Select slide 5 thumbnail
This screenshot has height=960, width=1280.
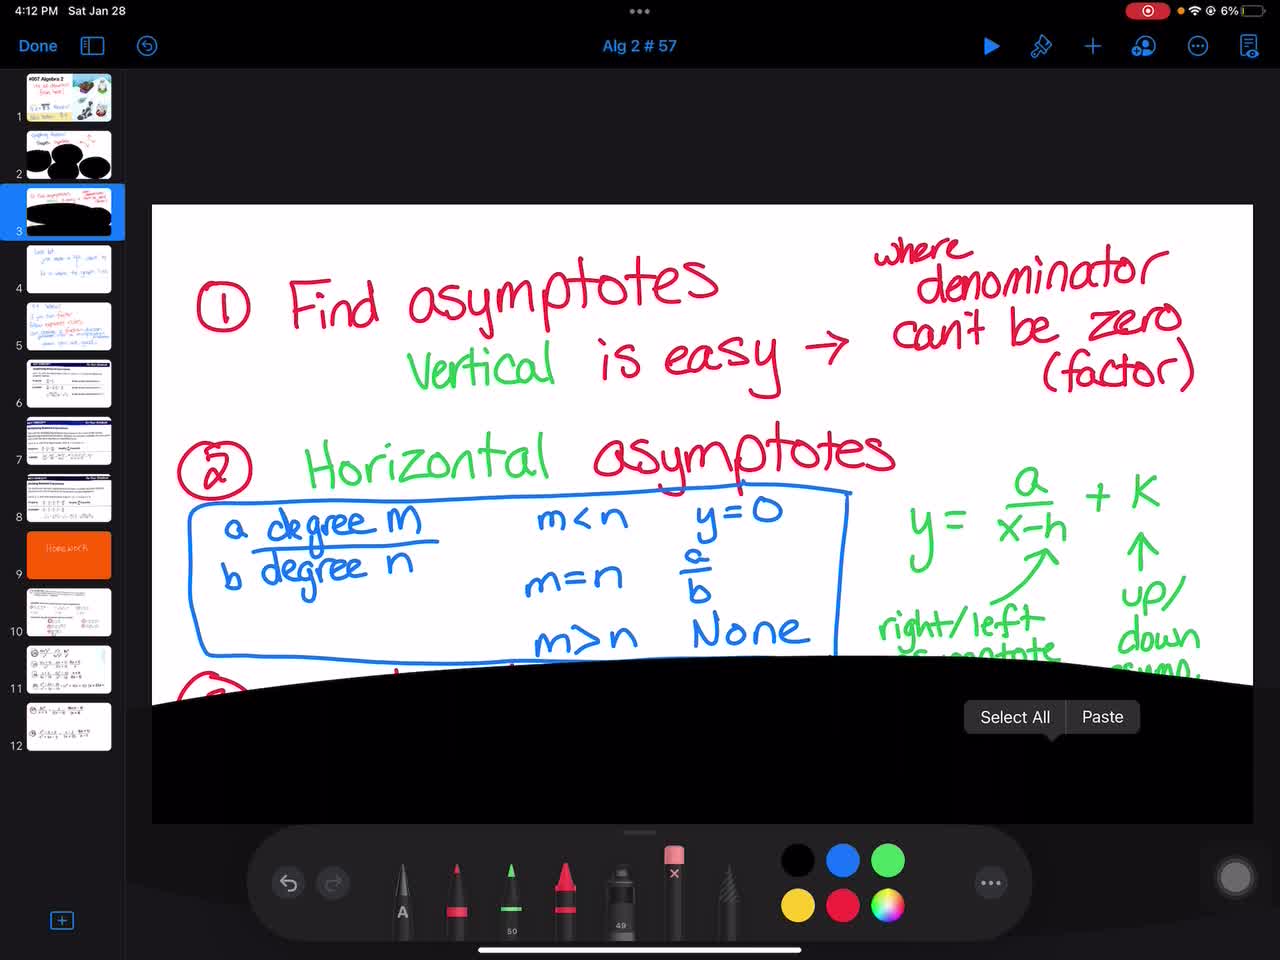click(x=69, y=326)
